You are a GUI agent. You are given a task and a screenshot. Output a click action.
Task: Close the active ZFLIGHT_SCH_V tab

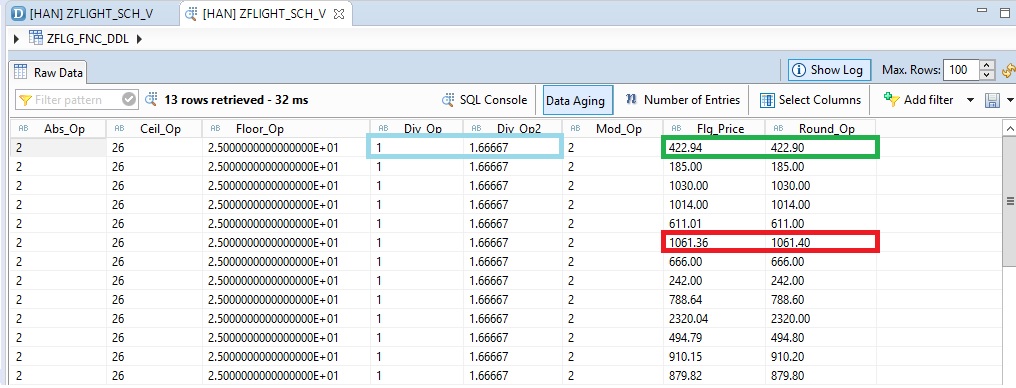(338, 14)
